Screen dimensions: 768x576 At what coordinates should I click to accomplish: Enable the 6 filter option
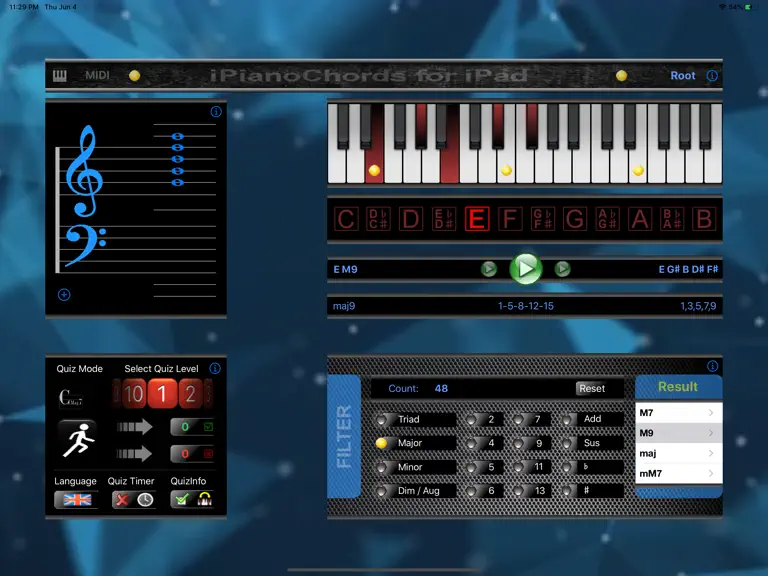(x=483, y=491)
